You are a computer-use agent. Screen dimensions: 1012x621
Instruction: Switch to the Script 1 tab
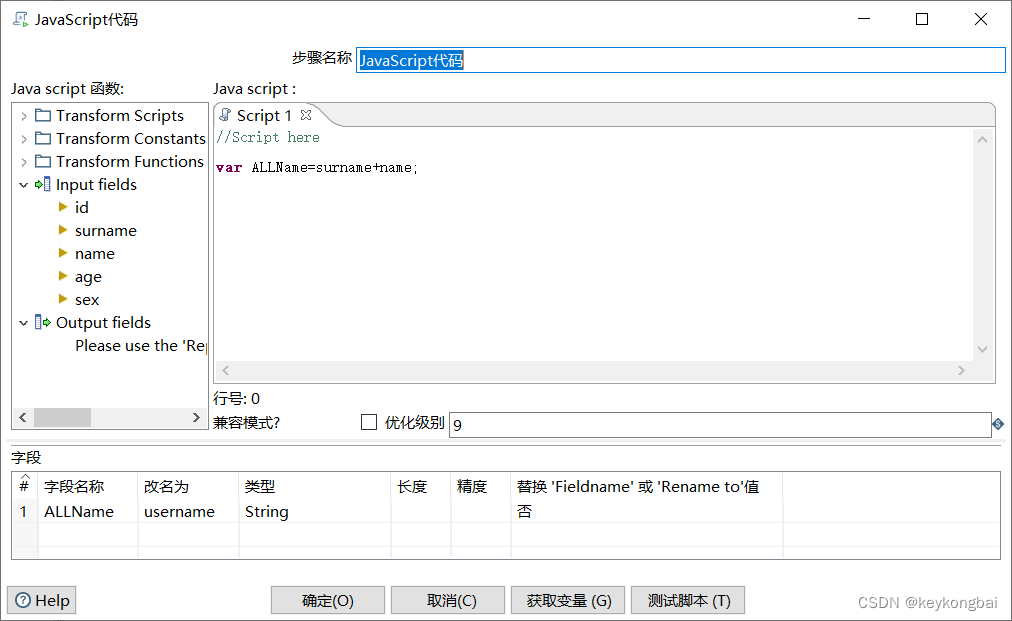click(x=265, y=114)
